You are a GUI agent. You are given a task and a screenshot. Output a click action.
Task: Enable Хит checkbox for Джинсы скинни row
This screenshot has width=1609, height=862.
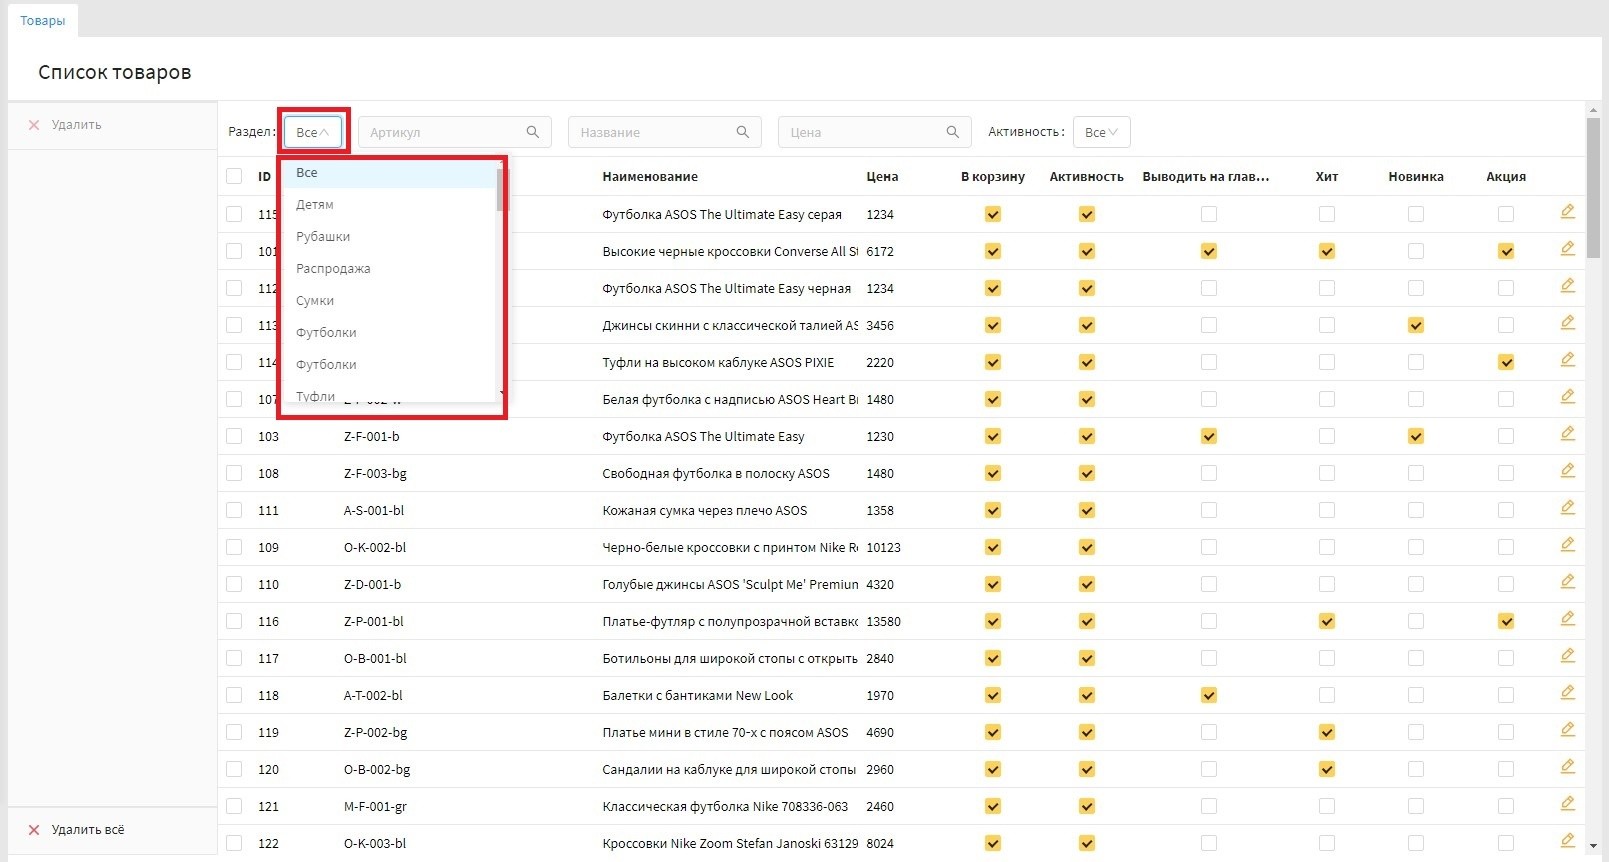(x=1326, y=325)
